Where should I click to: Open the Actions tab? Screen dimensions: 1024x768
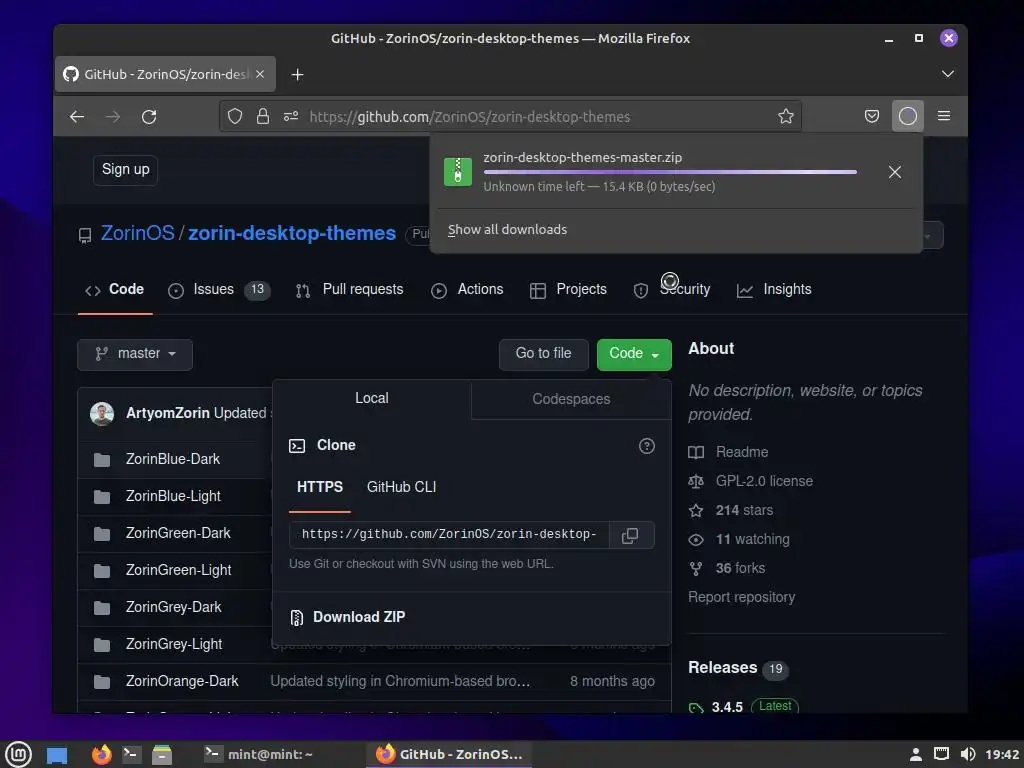point(467,290)
